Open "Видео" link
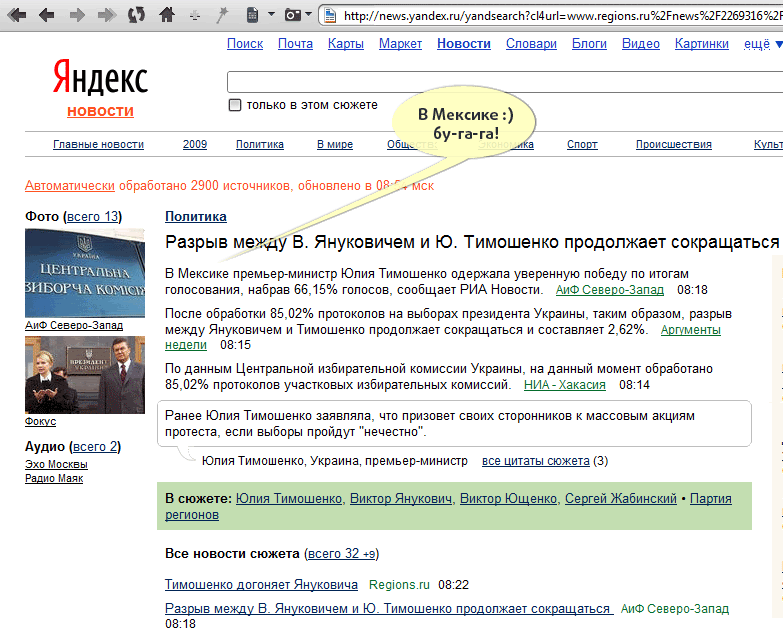The height and width of the screenshot is (630, 783). coord(641,44)
